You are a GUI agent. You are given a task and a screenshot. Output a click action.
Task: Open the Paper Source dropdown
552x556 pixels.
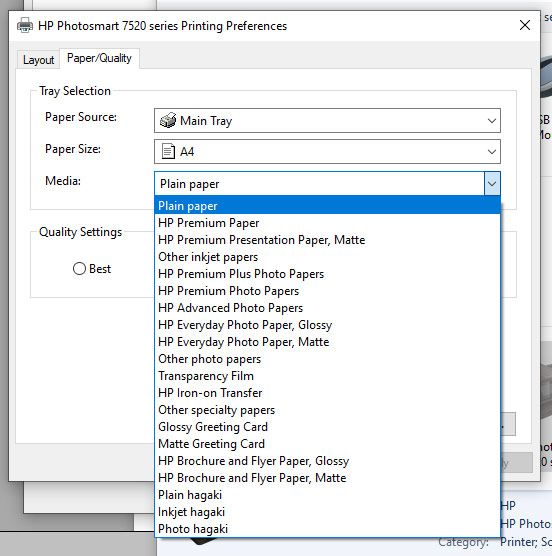pyautogui.click(x=327, y=121)
